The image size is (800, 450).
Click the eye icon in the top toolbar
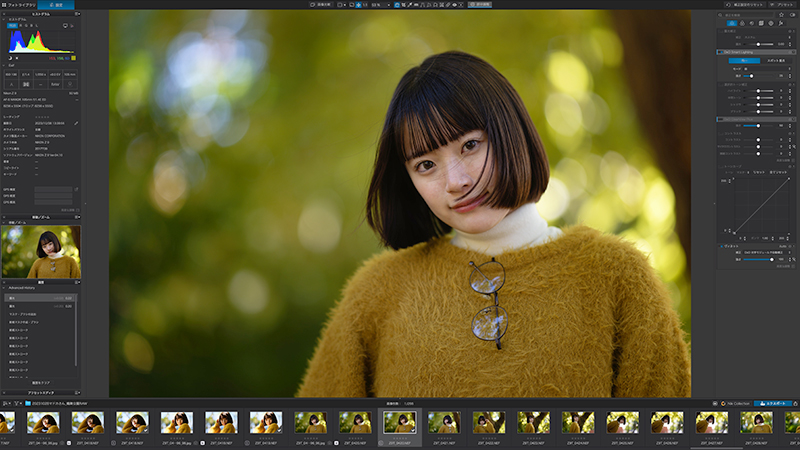pos(454,5)
